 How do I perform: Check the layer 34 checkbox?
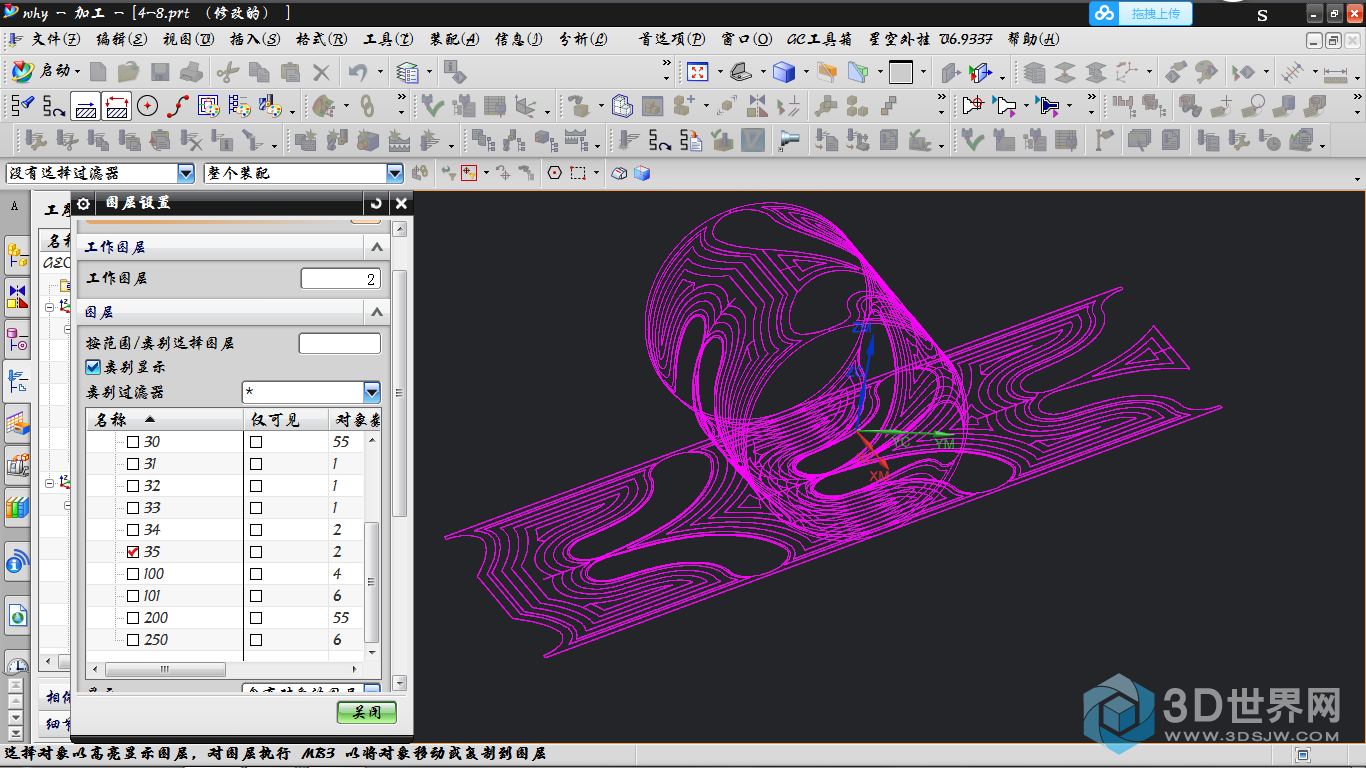[x=133, y=530]
